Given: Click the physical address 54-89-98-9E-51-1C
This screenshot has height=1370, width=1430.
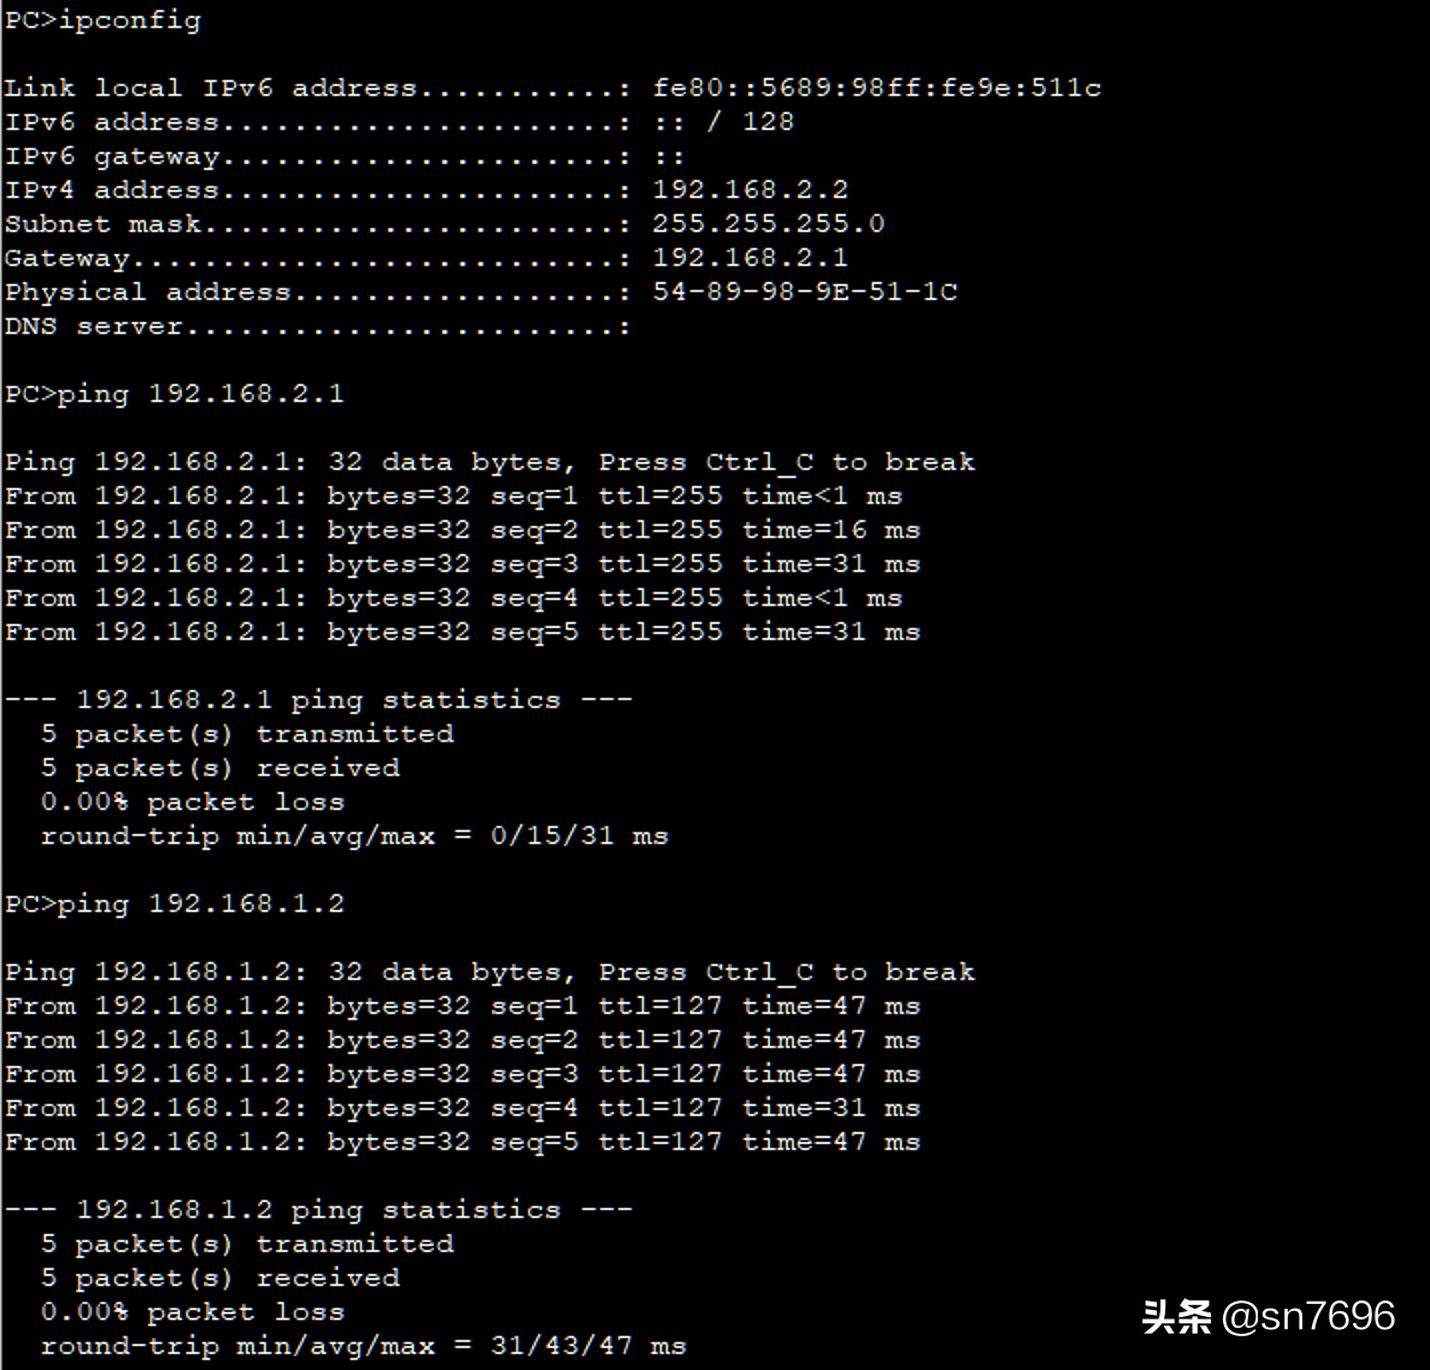Looking at the screenshot, I should [804, 292].
